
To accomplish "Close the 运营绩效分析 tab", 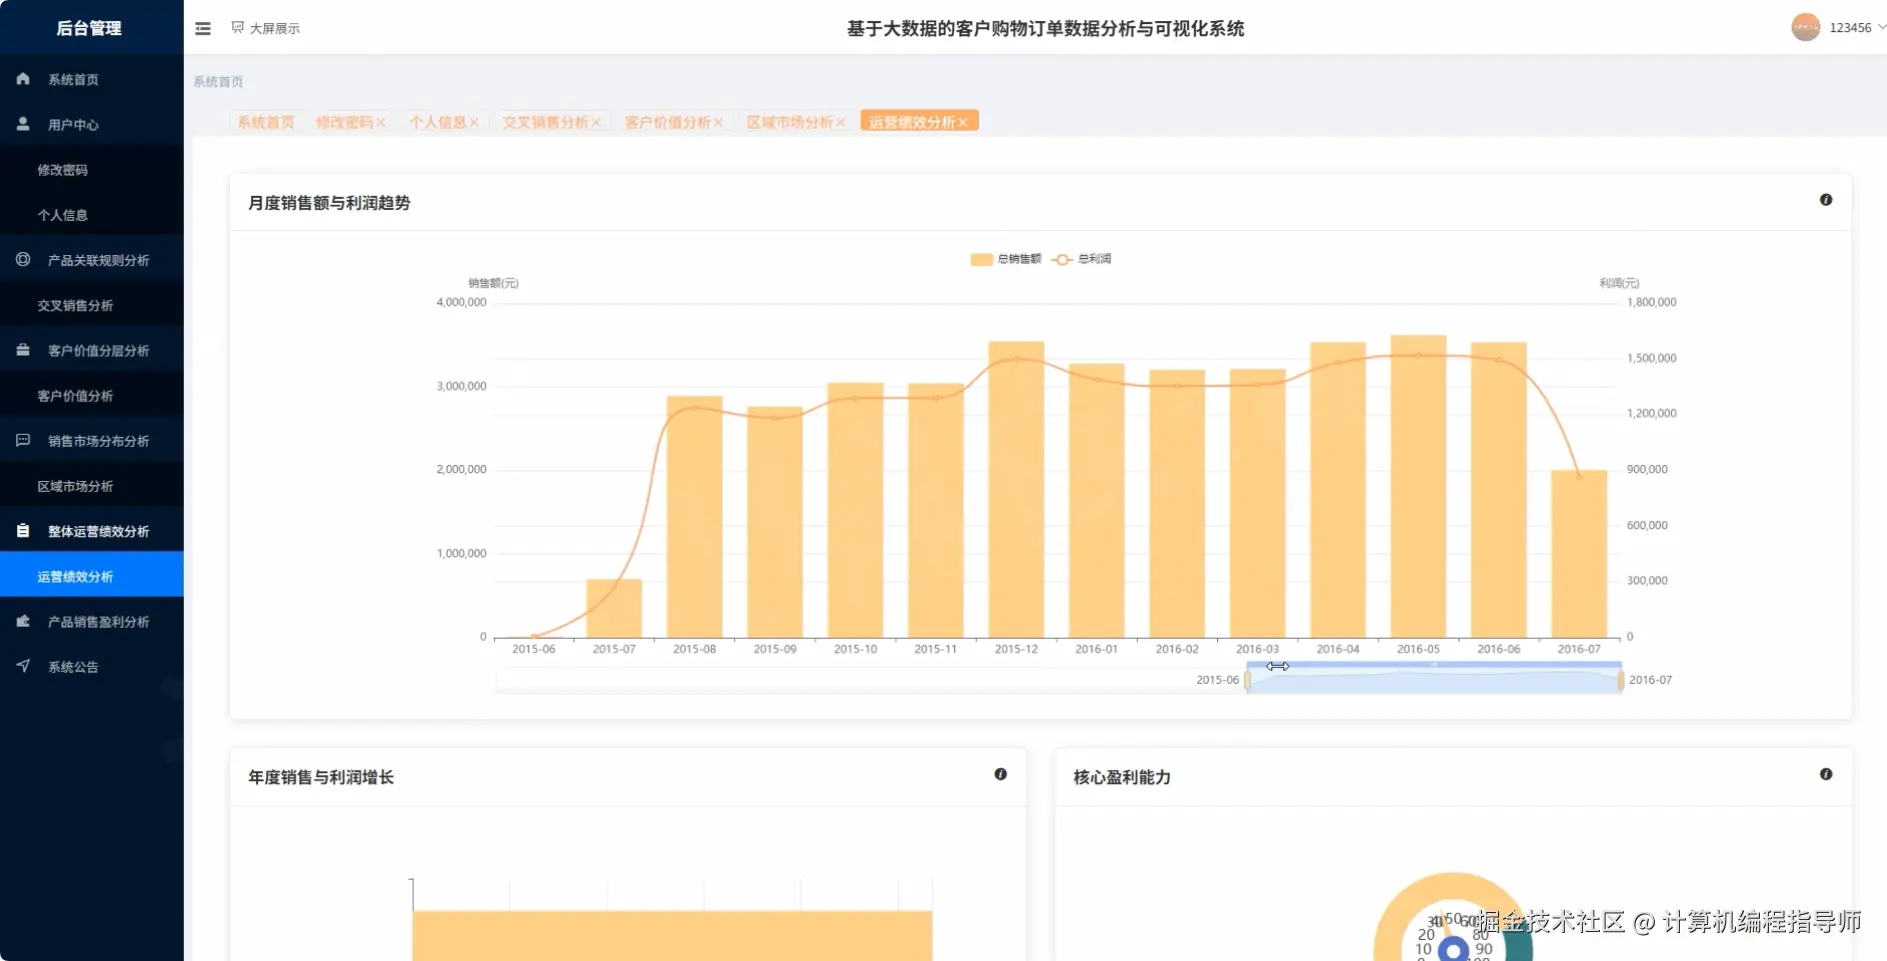I will (x=963, y=123).
